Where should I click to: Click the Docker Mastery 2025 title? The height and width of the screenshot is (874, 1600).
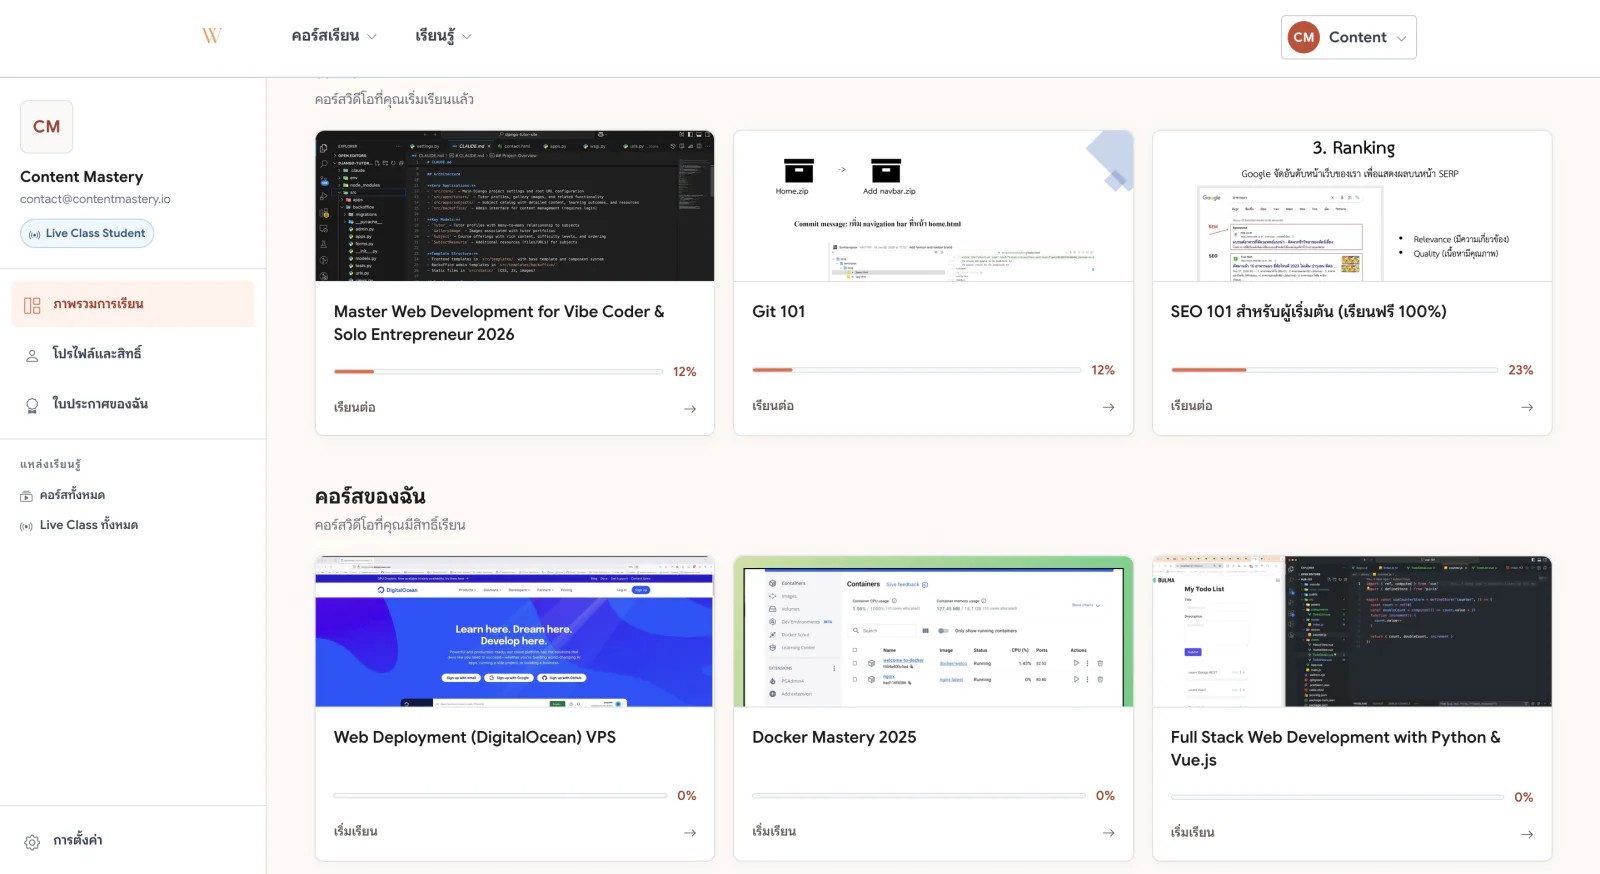click(834, 737)
